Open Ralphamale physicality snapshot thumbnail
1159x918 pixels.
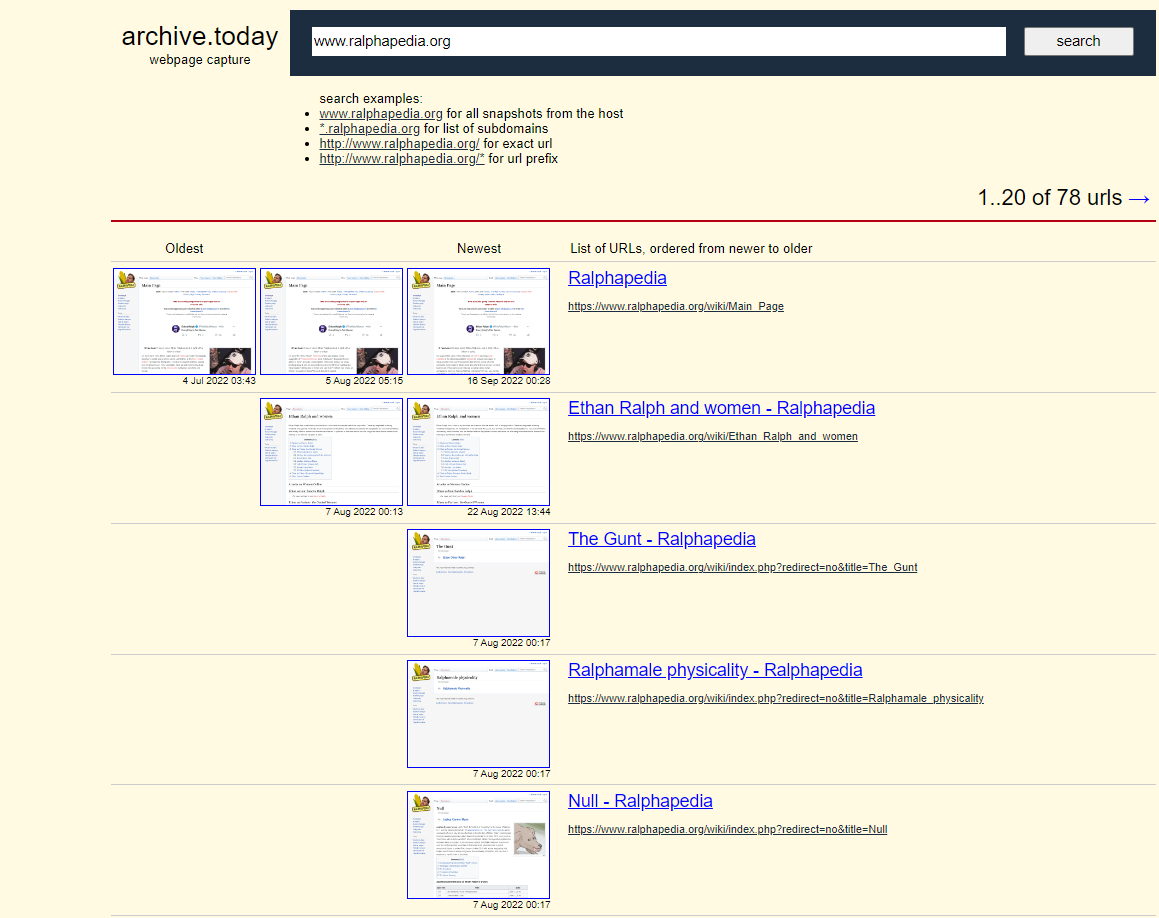tap(478, 714)
